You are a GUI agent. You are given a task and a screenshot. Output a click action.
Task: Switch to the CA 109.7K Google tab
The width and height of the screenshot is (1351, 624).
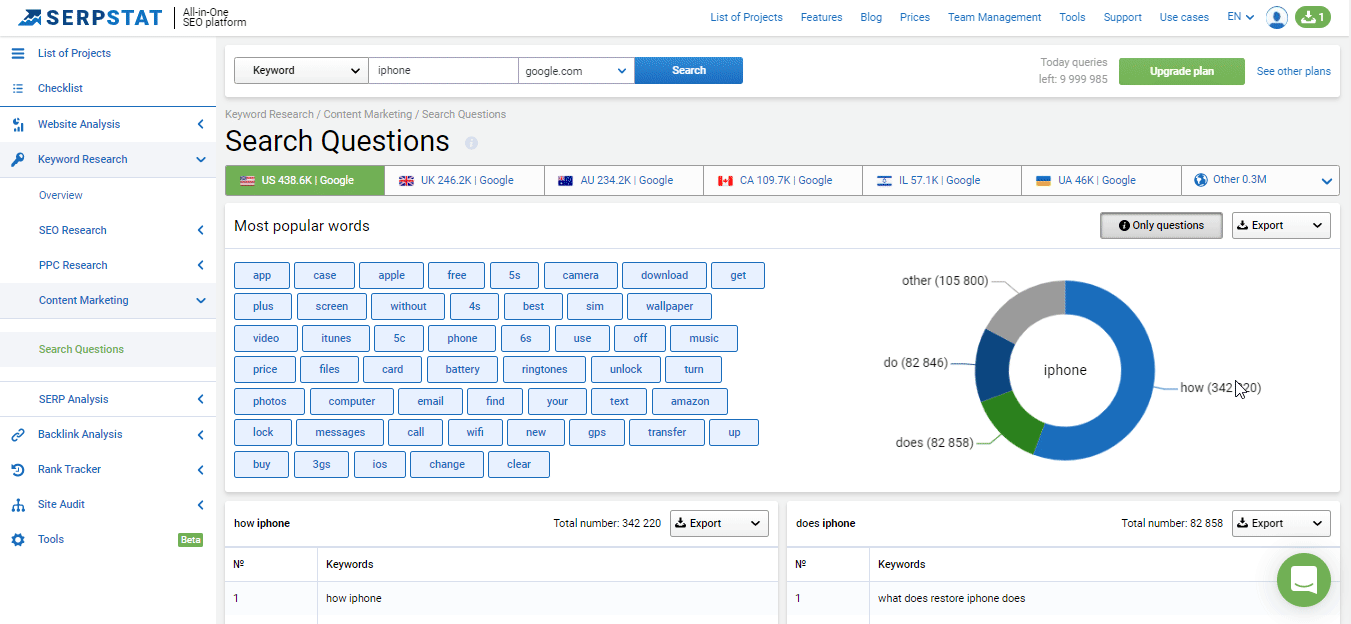783,180
